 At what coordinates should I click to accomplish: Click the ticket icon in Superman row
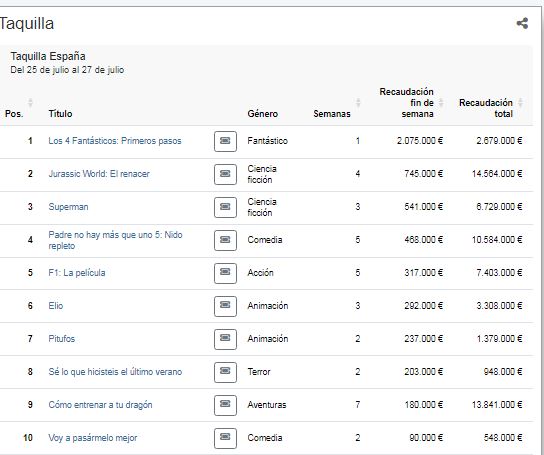pyautogui.click(x=225, y=207)
